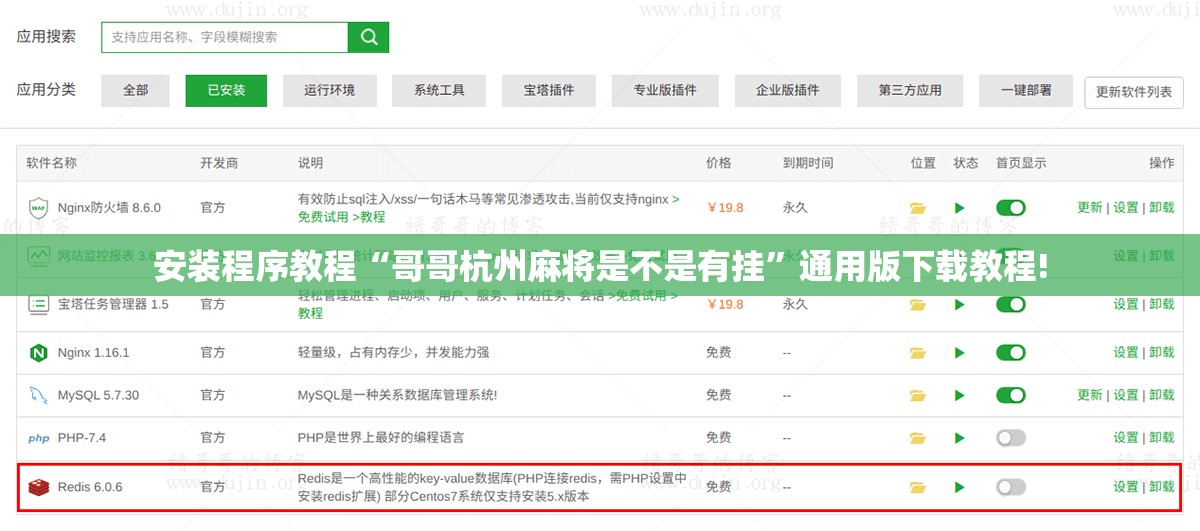This screenshot has height=531, width=1200.
Task: Click 设置 link for PHP-7.4
Action: [1126, 438]
